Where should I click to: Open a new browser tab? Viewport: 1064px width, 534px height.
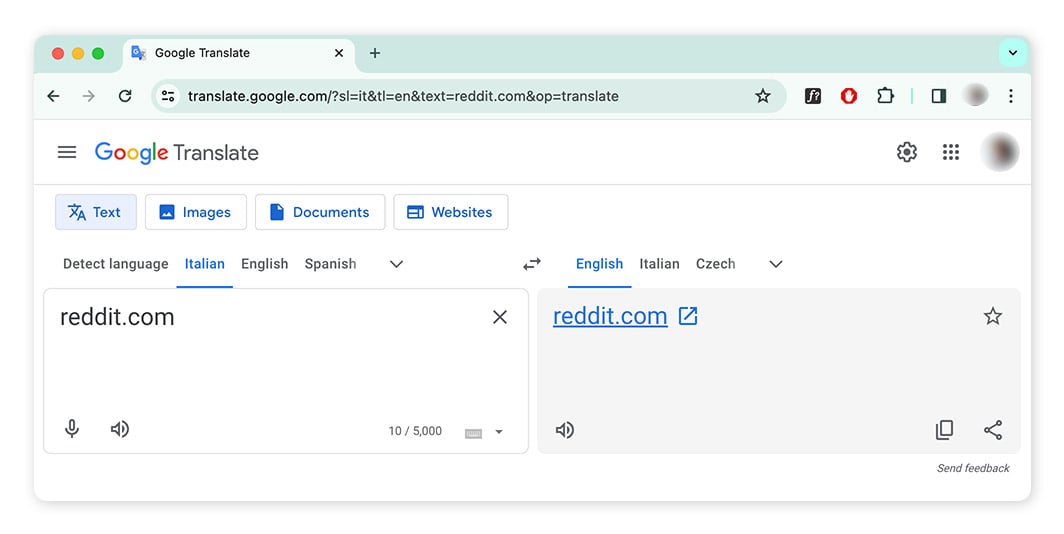click(x=375, y=53)
